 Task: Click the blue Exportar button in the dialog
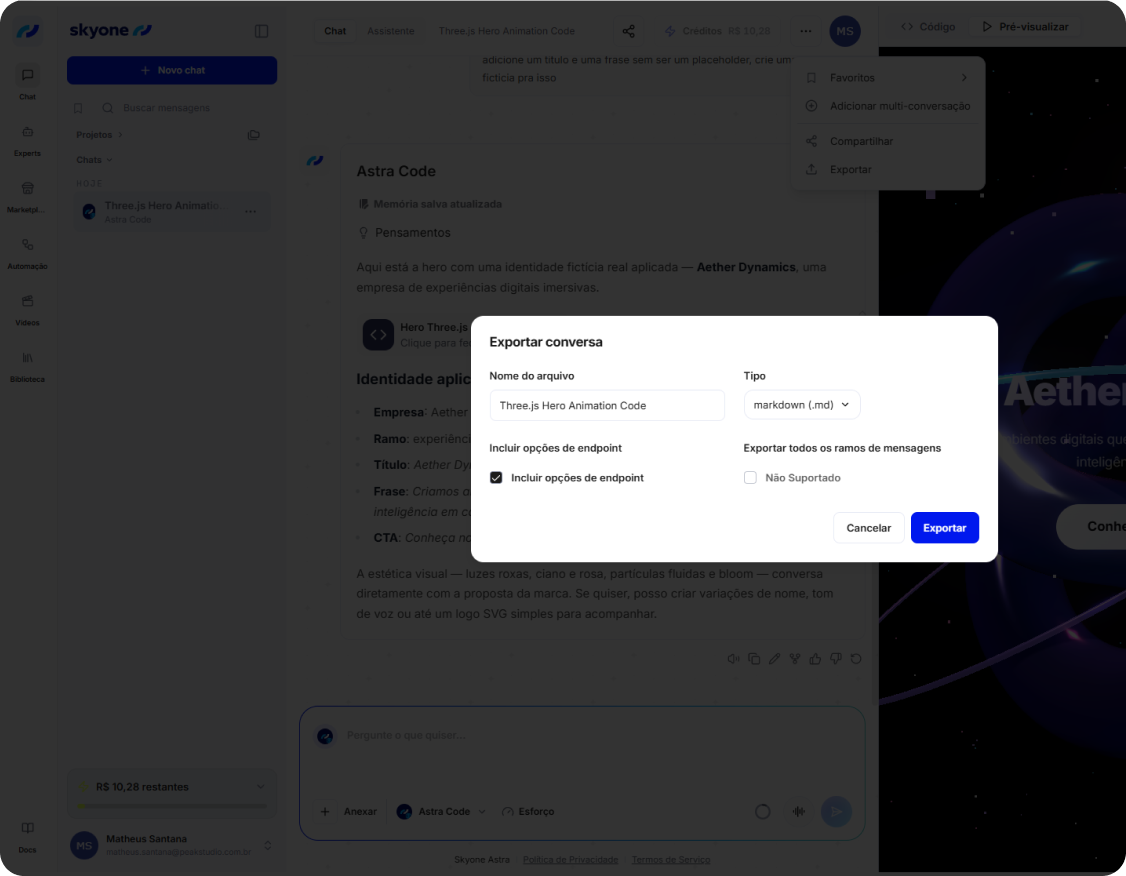(x=944, y=528)
